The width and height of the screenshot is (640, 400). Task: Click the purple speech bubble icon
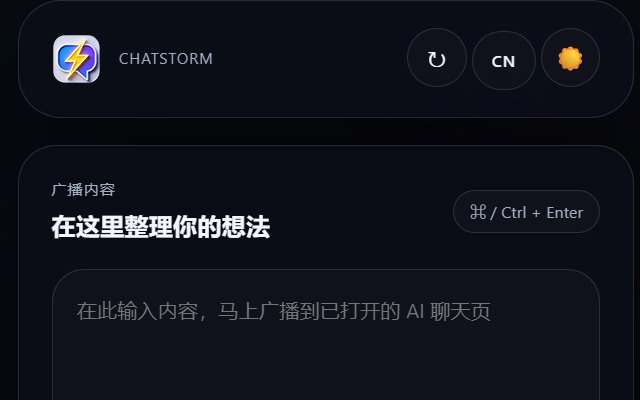76,59
